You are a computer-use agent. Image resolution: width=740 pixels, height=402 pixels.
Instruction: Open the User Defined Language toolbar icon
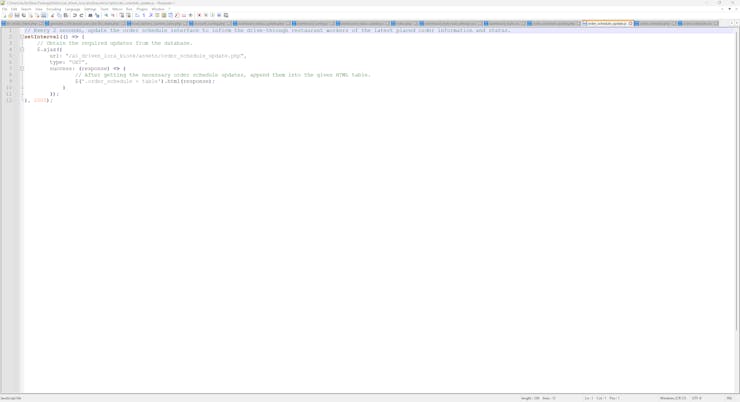pyautogui.click(x=157, y=15)
